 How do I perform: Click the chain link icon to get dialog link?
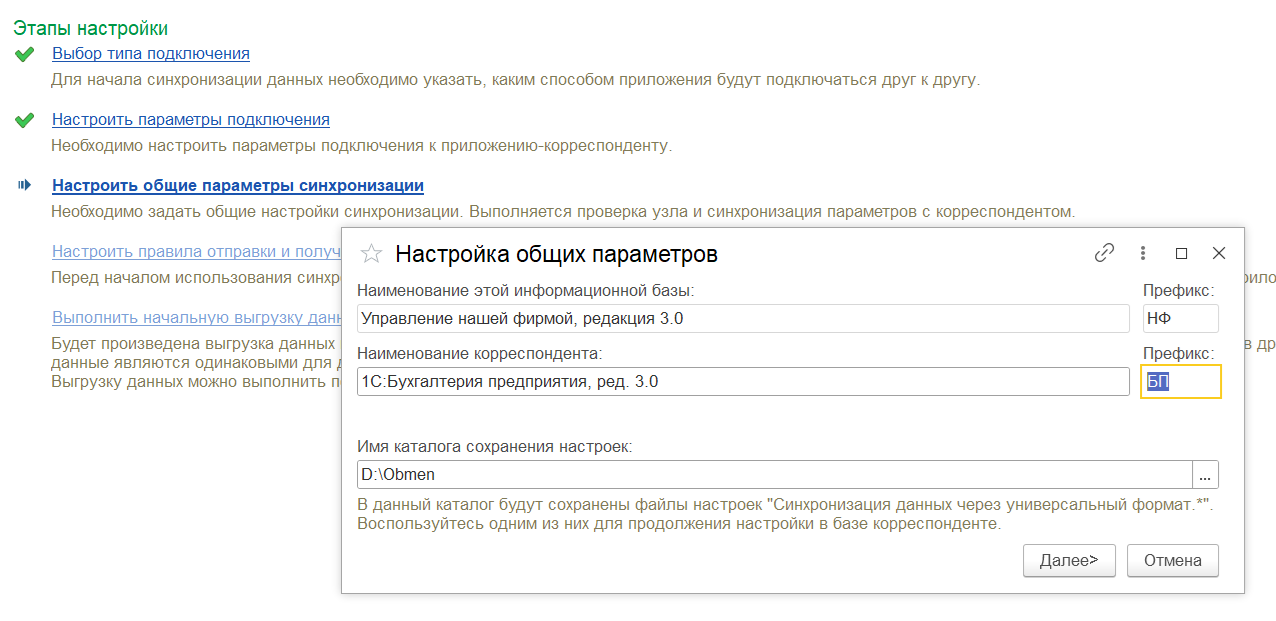click(x=1104, y=253)
